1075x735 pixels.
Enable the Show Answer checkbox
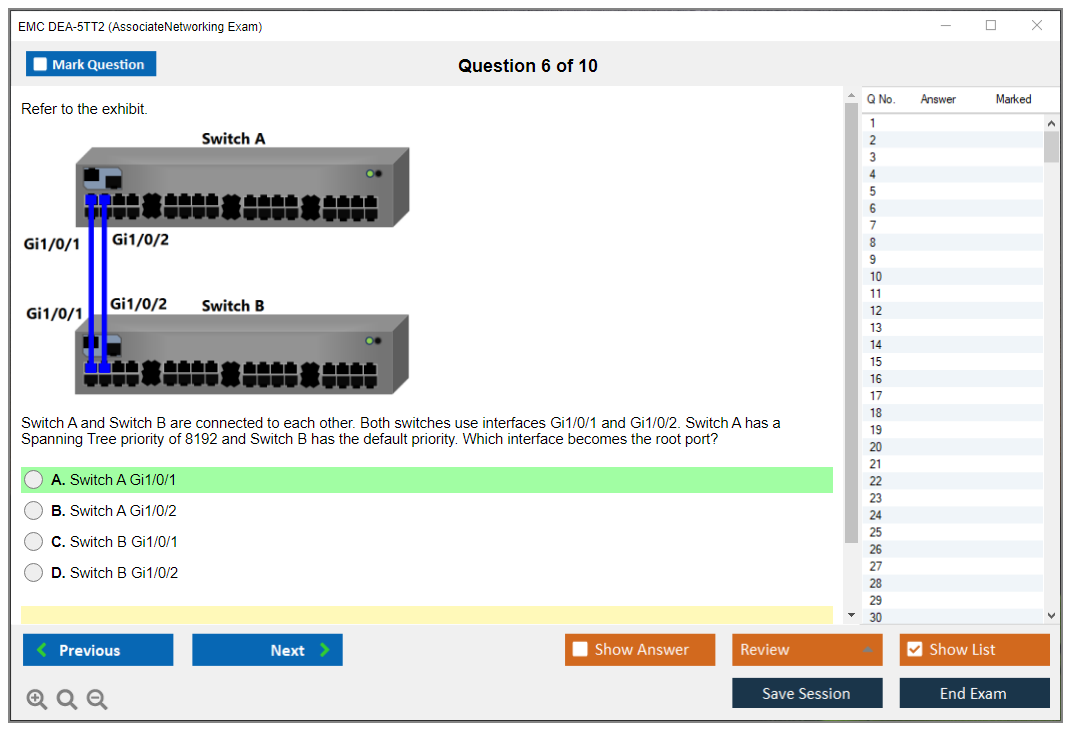(x=581, y=650)
